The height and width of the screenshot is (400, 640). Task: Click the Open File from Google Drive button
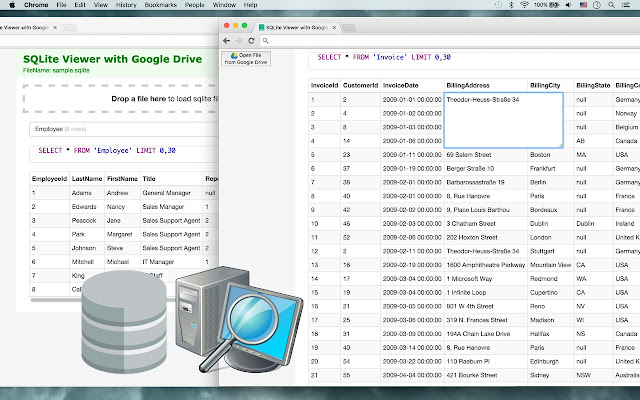[247, 58]
